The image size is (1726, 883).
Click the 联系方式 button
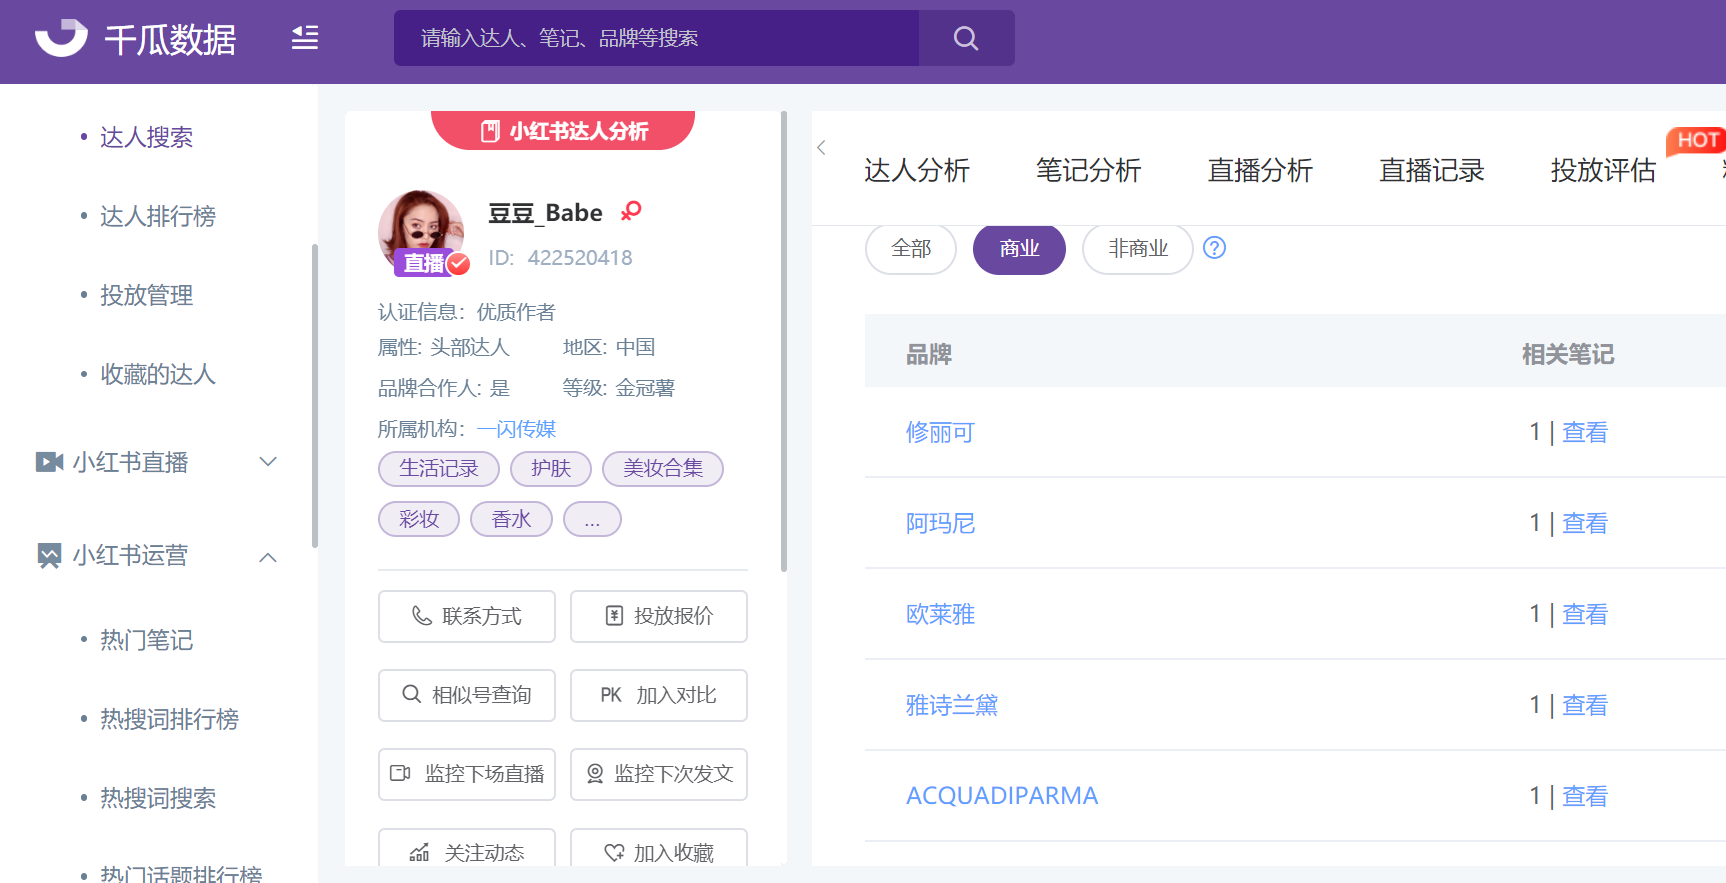467,616
